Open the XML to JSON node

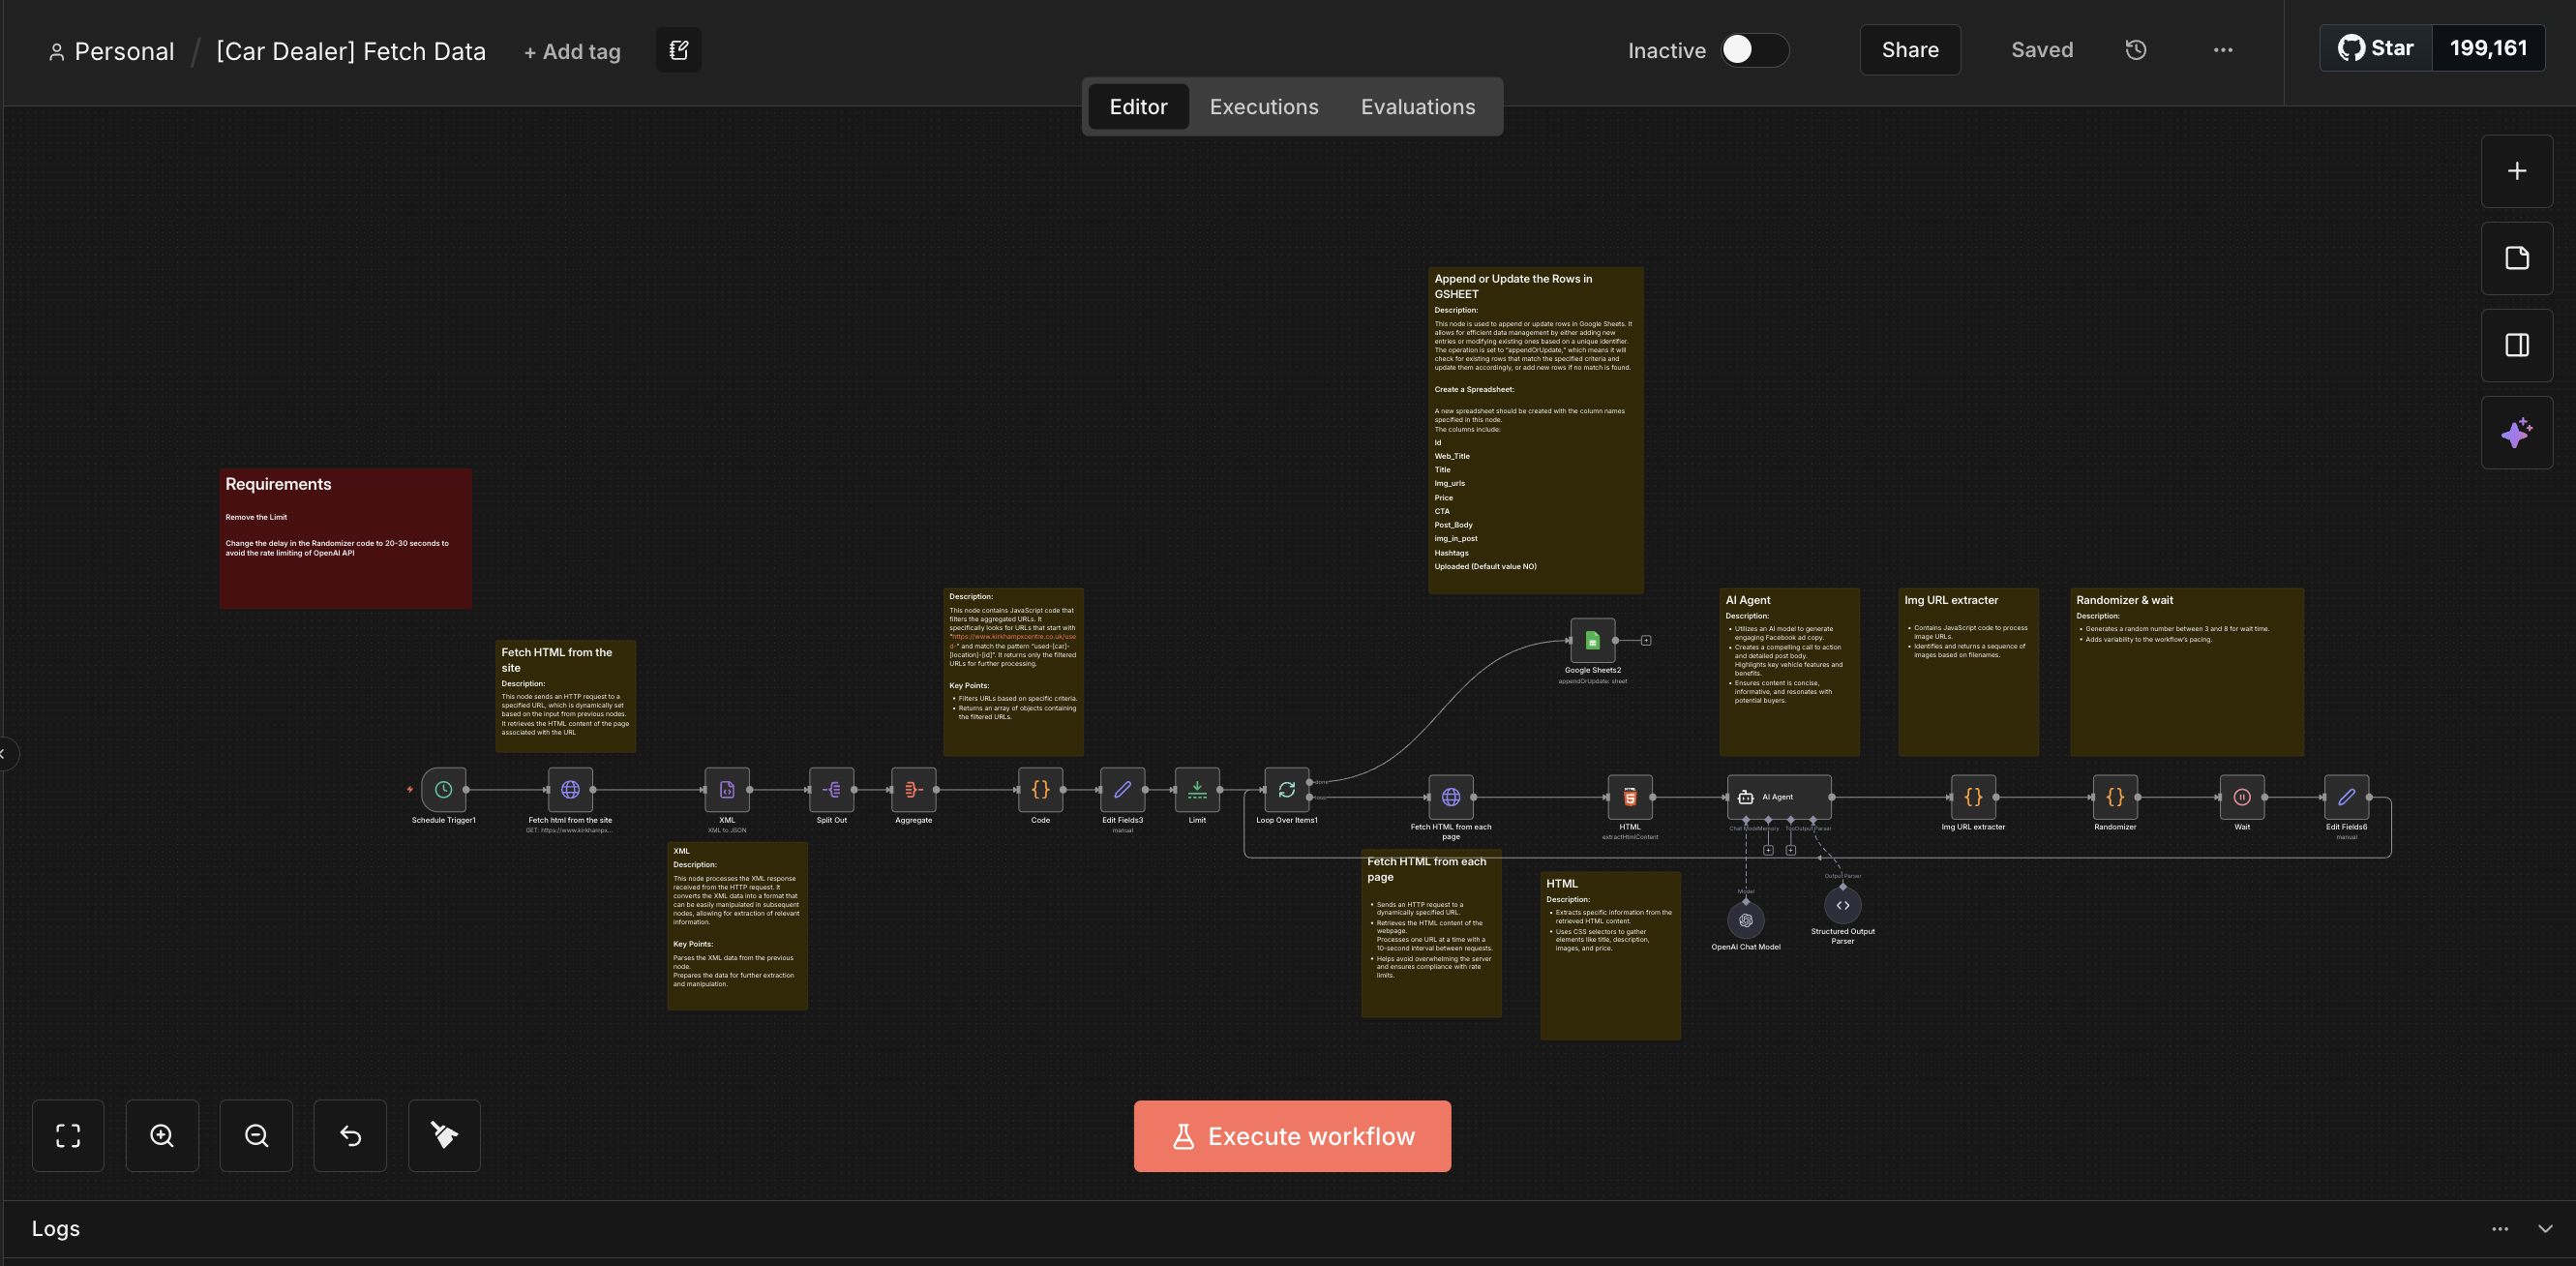727,790
